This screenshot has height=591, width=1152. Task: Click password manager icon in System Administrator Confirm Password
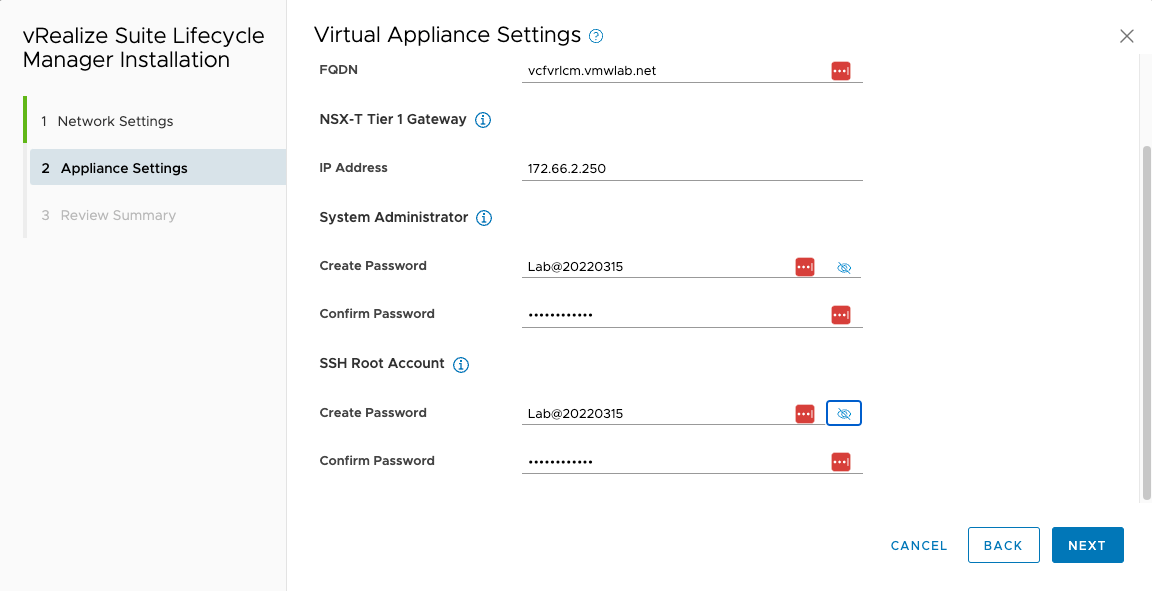pyautogui.click(x=840, y=315)
